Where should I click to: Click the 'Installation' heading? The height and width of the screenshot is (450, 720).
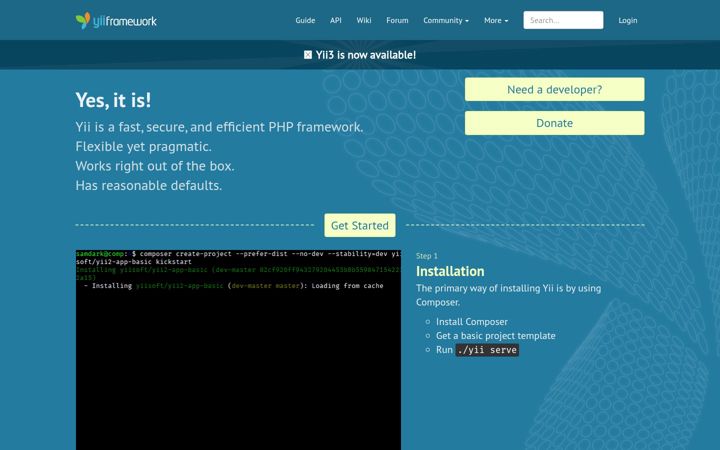tap(450, 271)
